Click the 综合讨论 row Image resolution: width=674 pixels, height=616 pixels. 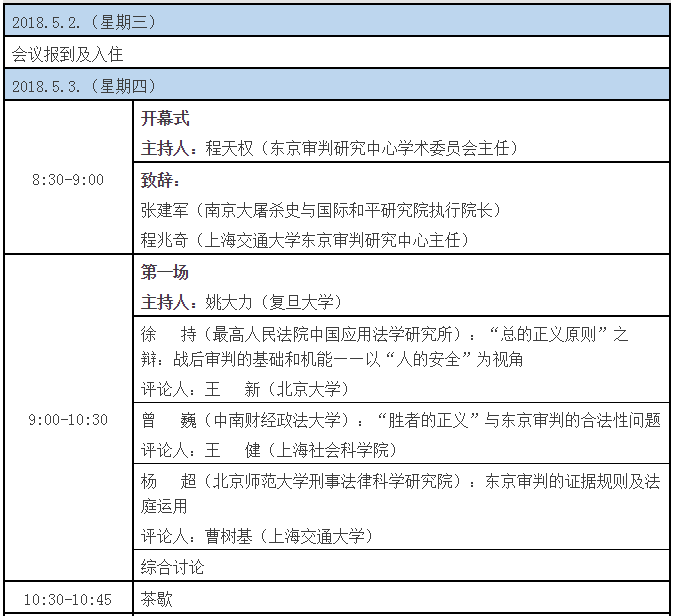[x=172, y=567]
